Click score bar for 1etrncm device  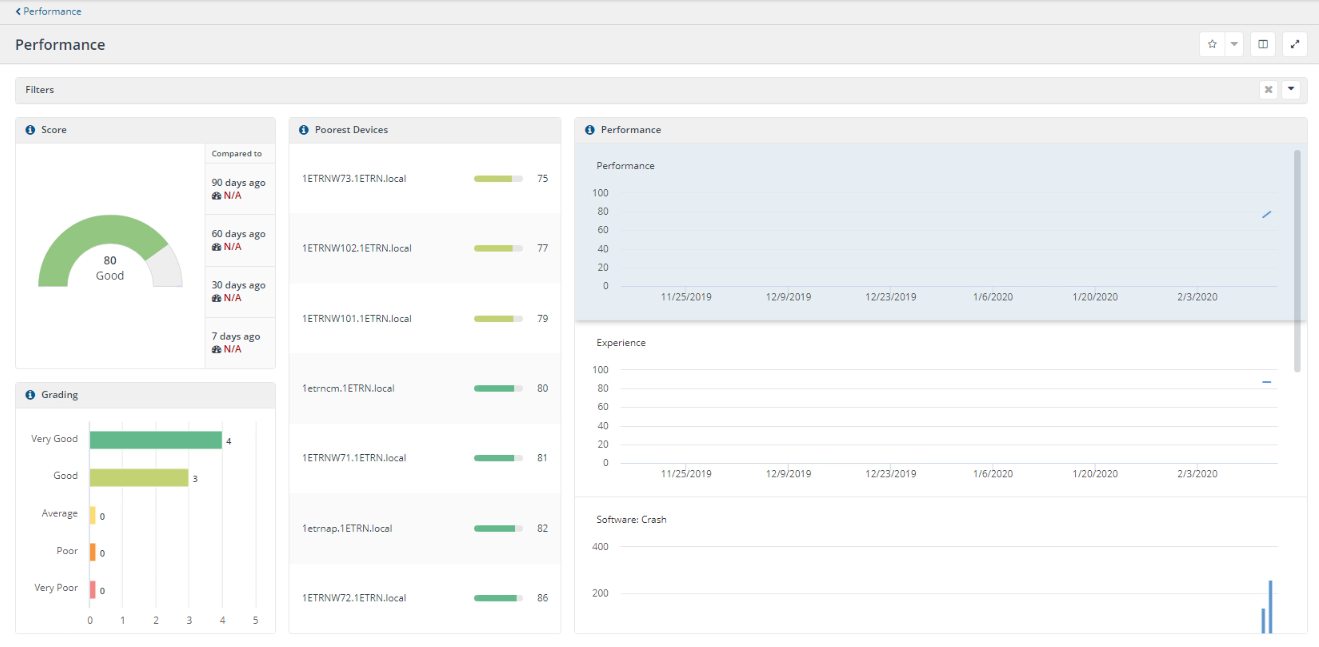coord(498,388)
